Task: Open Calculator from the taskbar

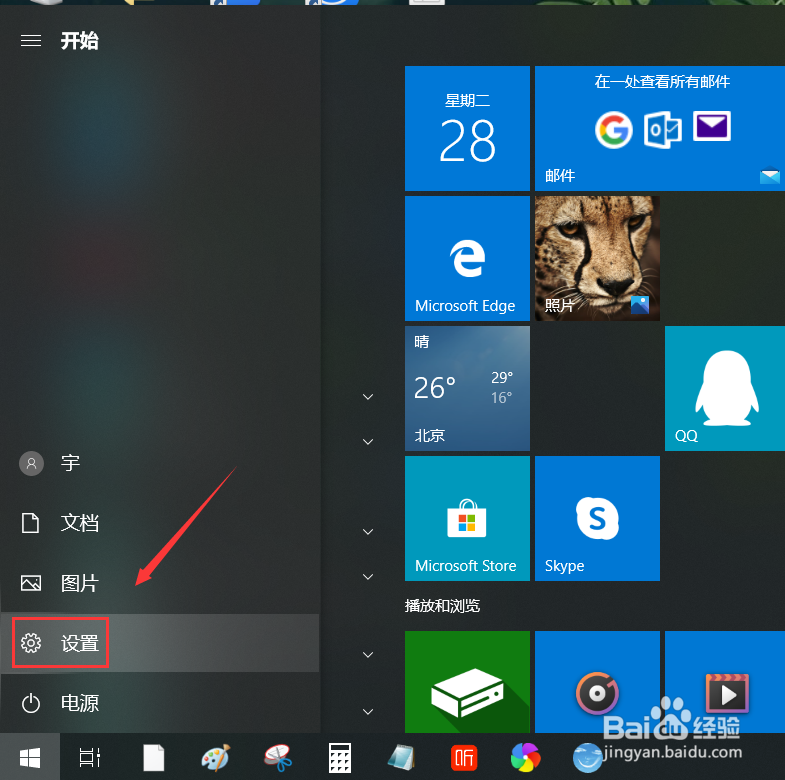Action: 340,757
